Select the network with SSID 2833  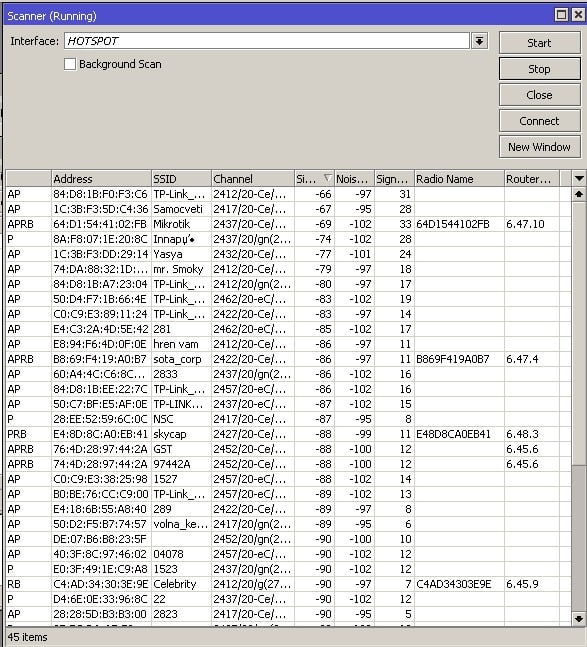165,374
